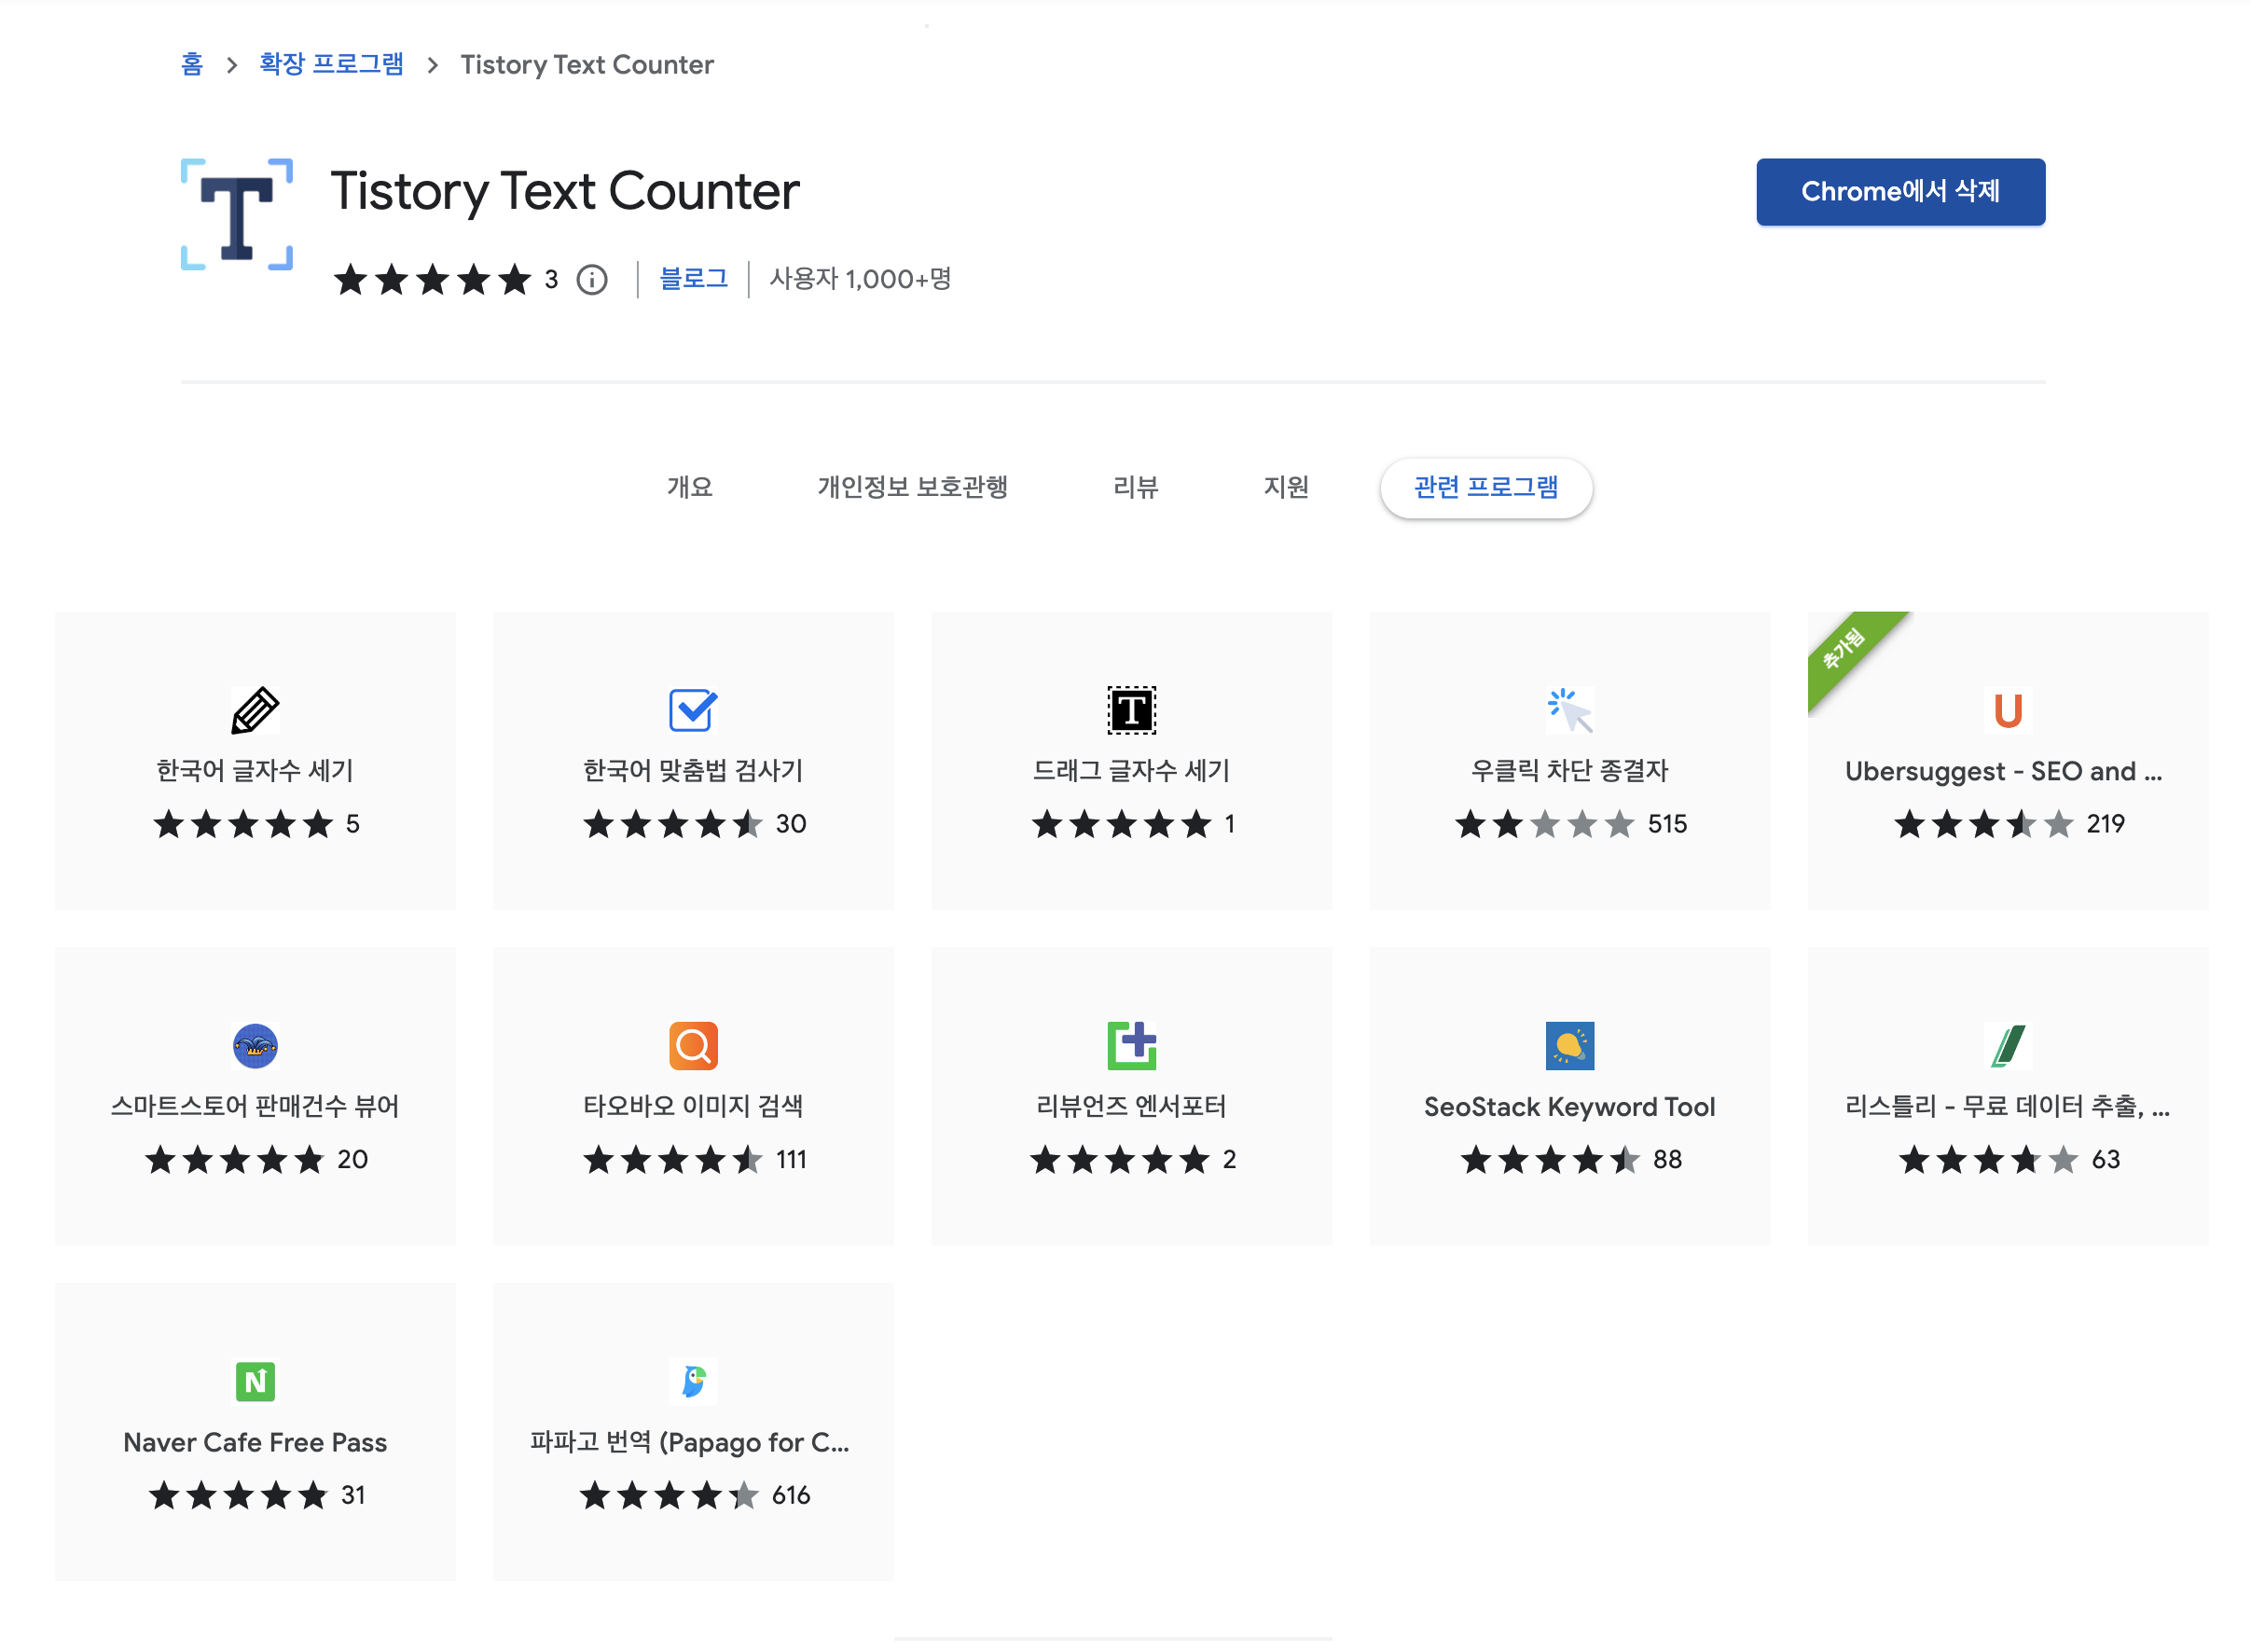The height and width of the screenshot is (1652, 2251).
Task: Open the 타오바오 이미지 검색 orange icon
Action: pos(692,1046)
